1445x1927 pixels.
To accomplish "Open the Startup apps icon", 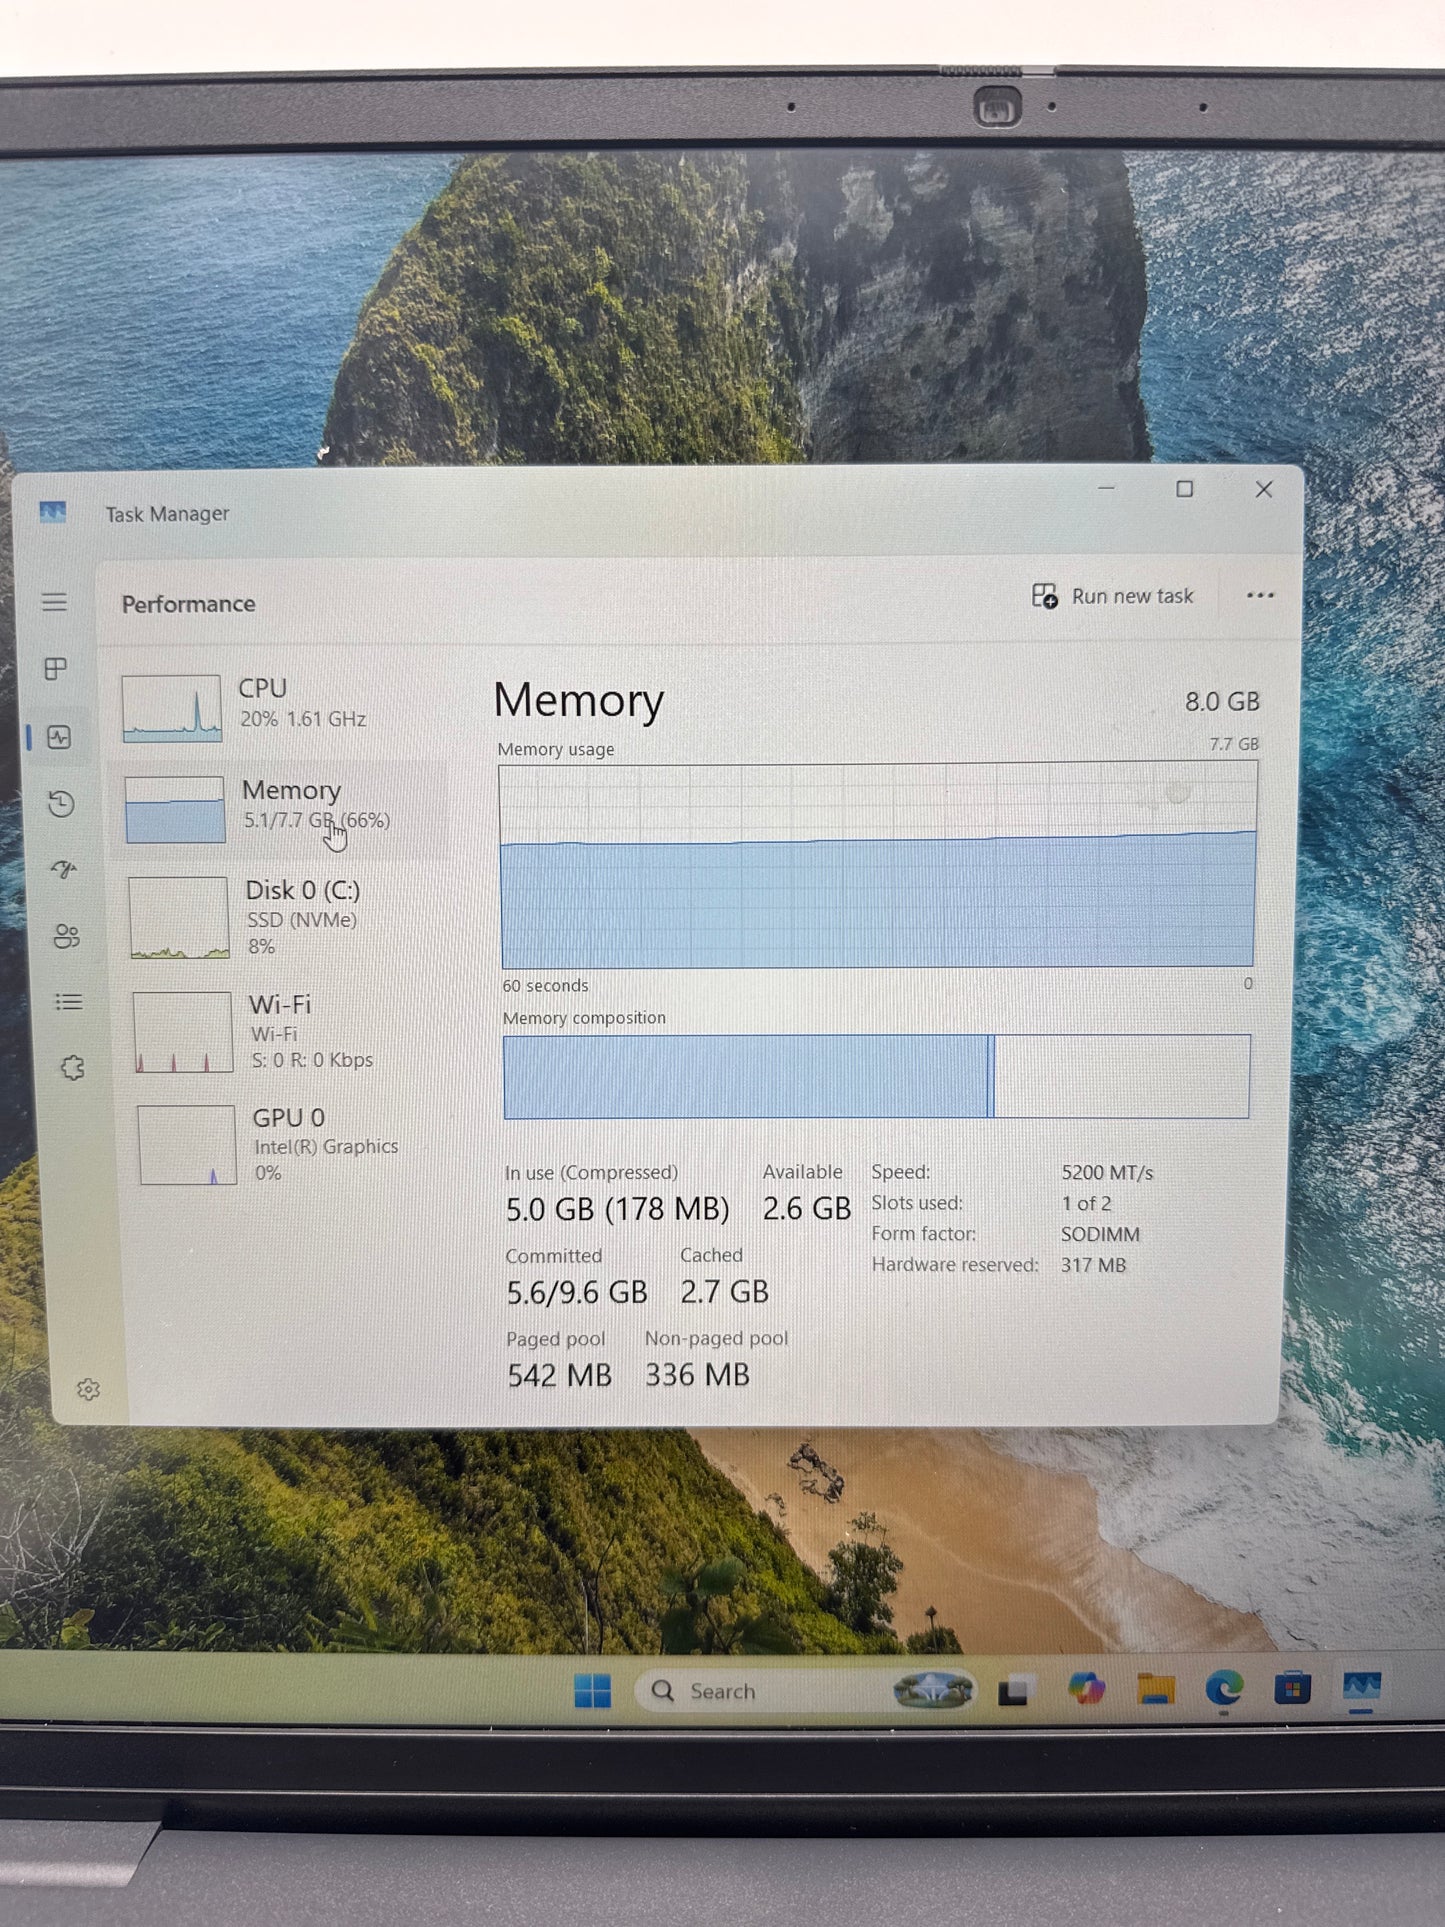I will coord(64,870).
